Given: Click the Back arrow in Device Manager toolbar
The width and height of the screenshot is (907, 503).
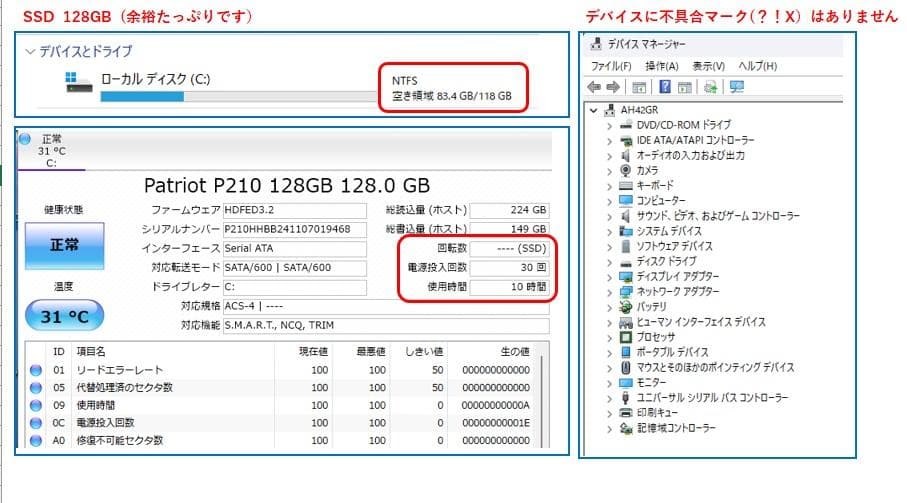Looking at the screenshot, I should 594,87.
